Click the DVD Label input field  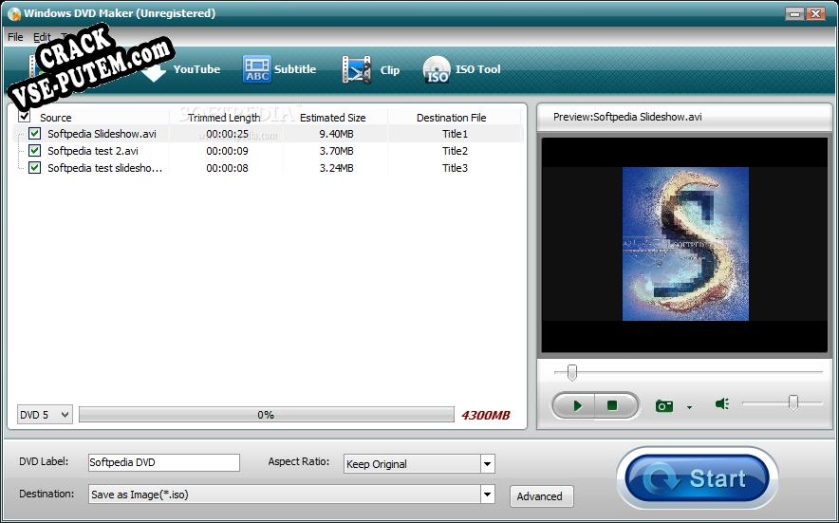164,463
